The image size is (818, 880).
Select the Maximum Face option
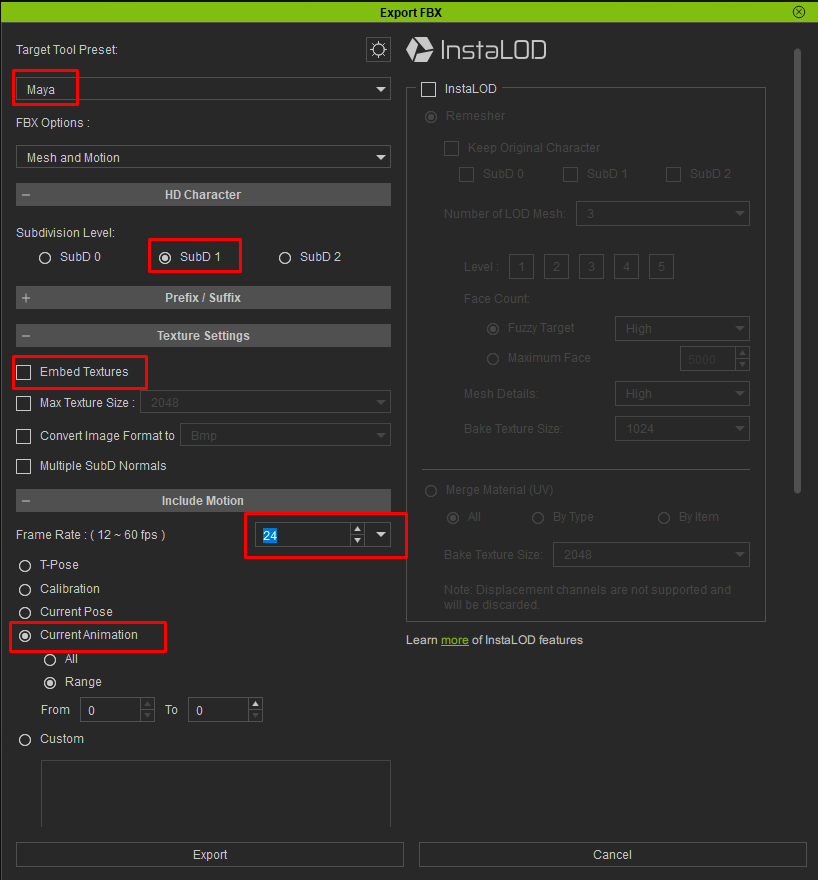[x=493, y=359]
